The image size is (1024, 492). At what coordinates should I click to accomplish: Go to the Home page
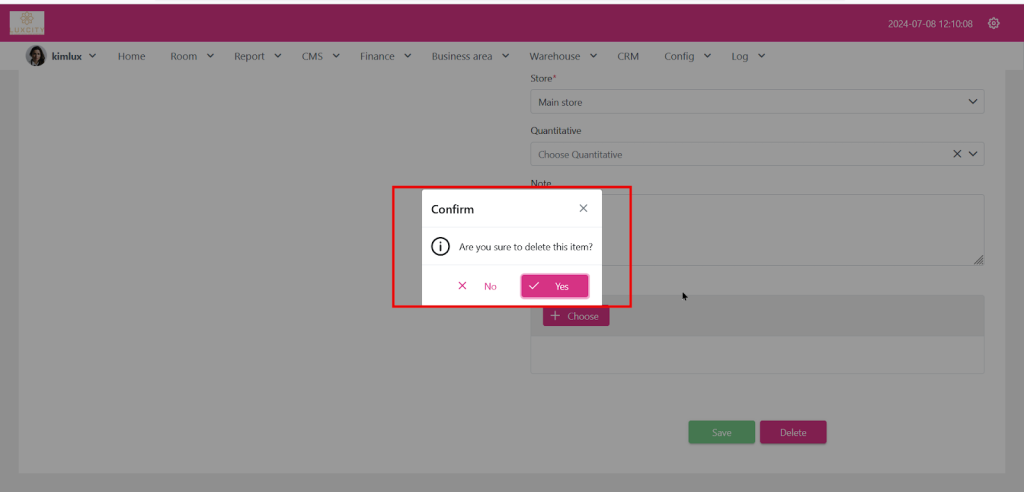pos(131,57)
